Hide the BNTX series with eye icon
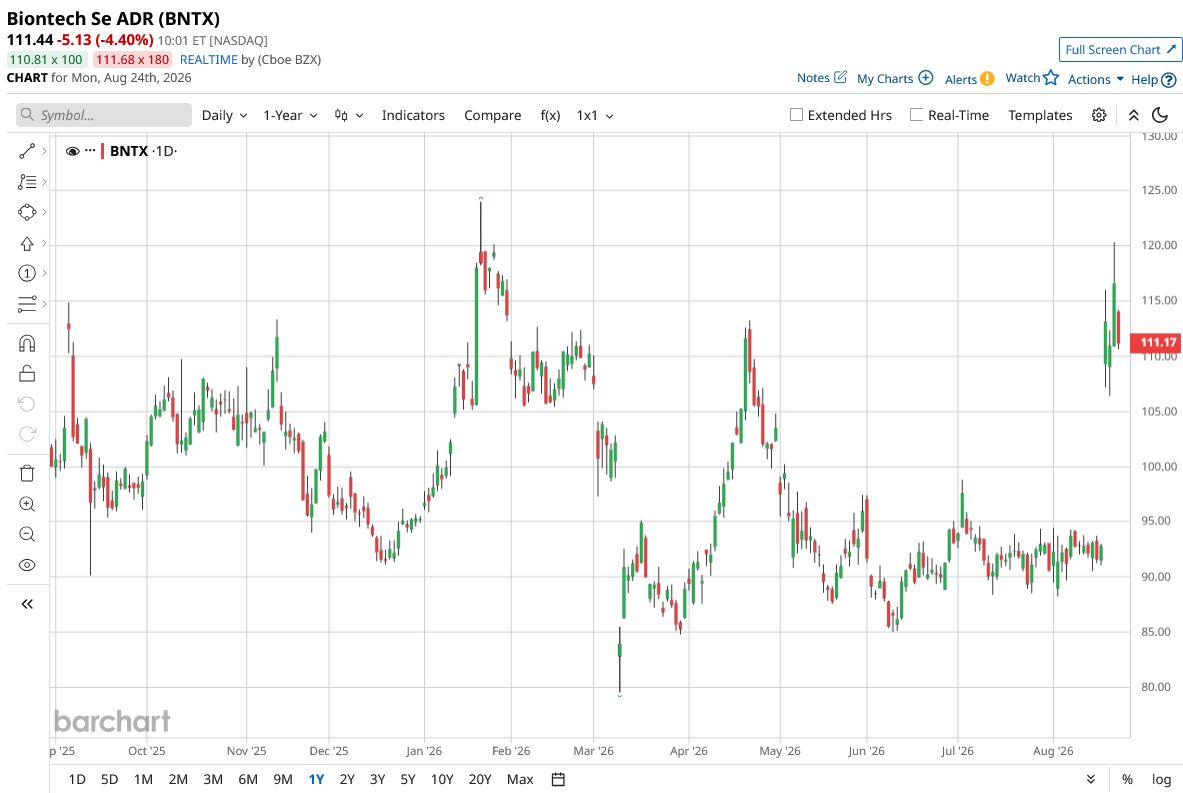This screenshot has width=1183, height=793. pyautogui.click(x=72, y=151)
